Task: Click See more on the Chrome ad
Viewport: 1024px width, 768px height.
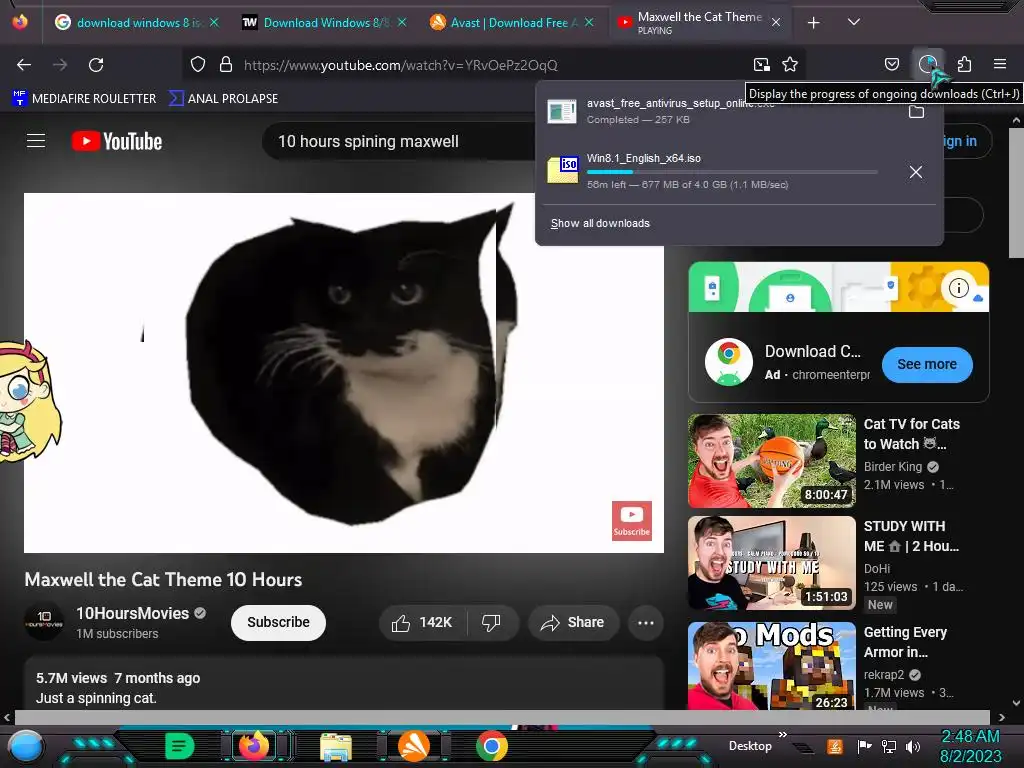Action: [x=927, y=364]
